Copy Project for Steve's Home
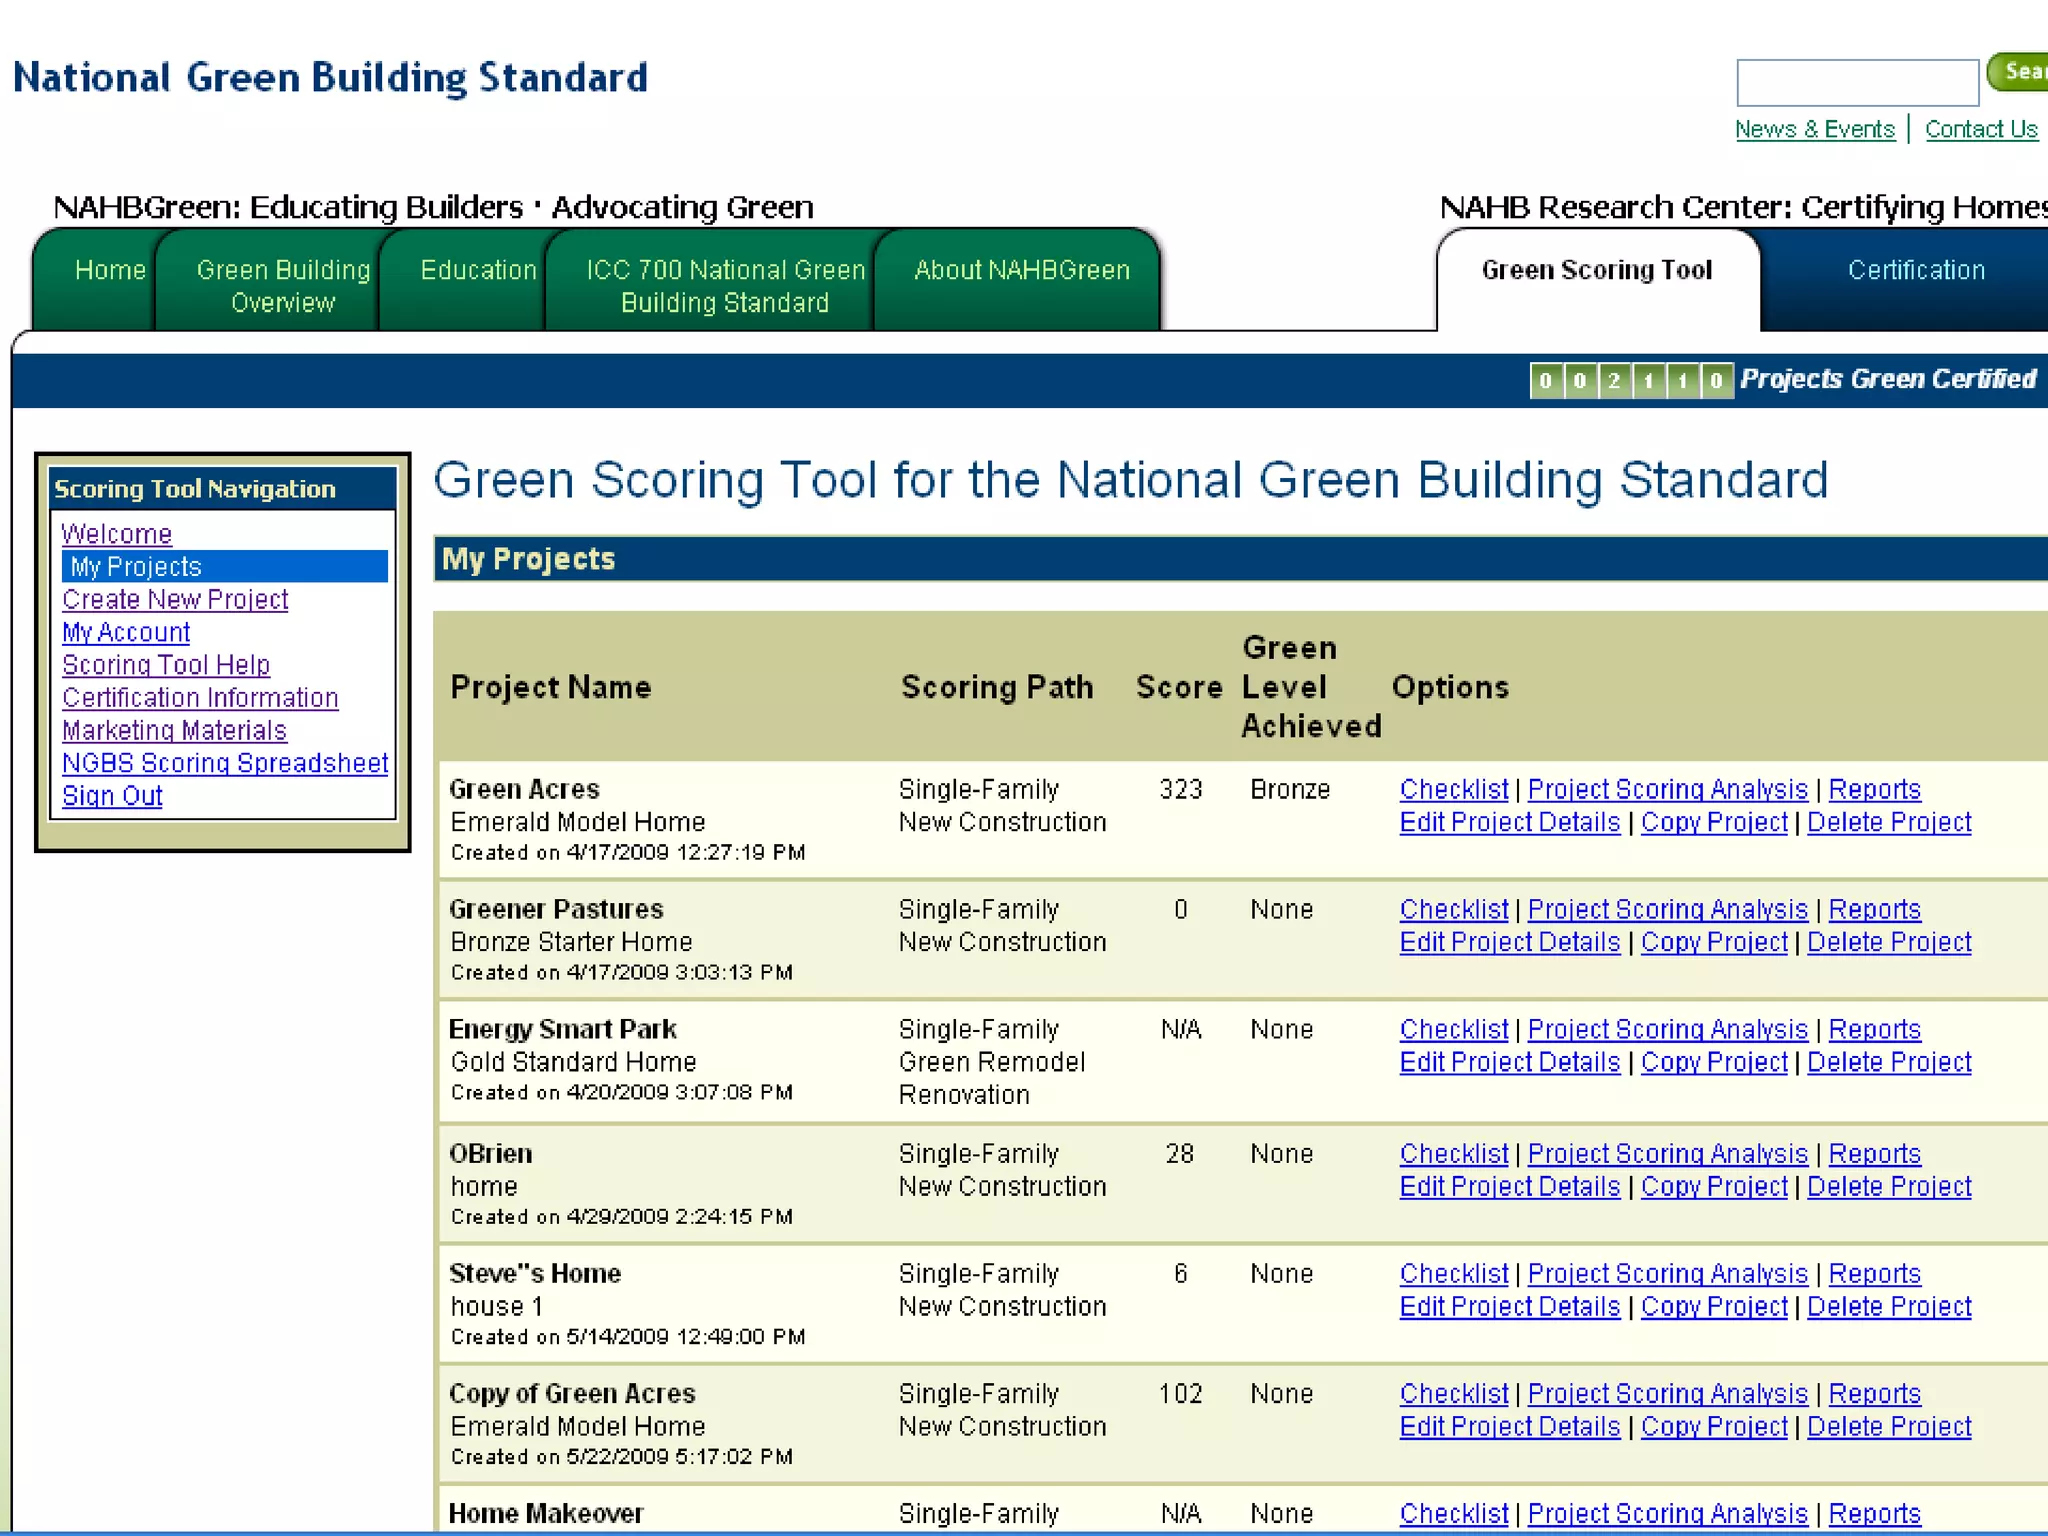 click(1714, 1307)
